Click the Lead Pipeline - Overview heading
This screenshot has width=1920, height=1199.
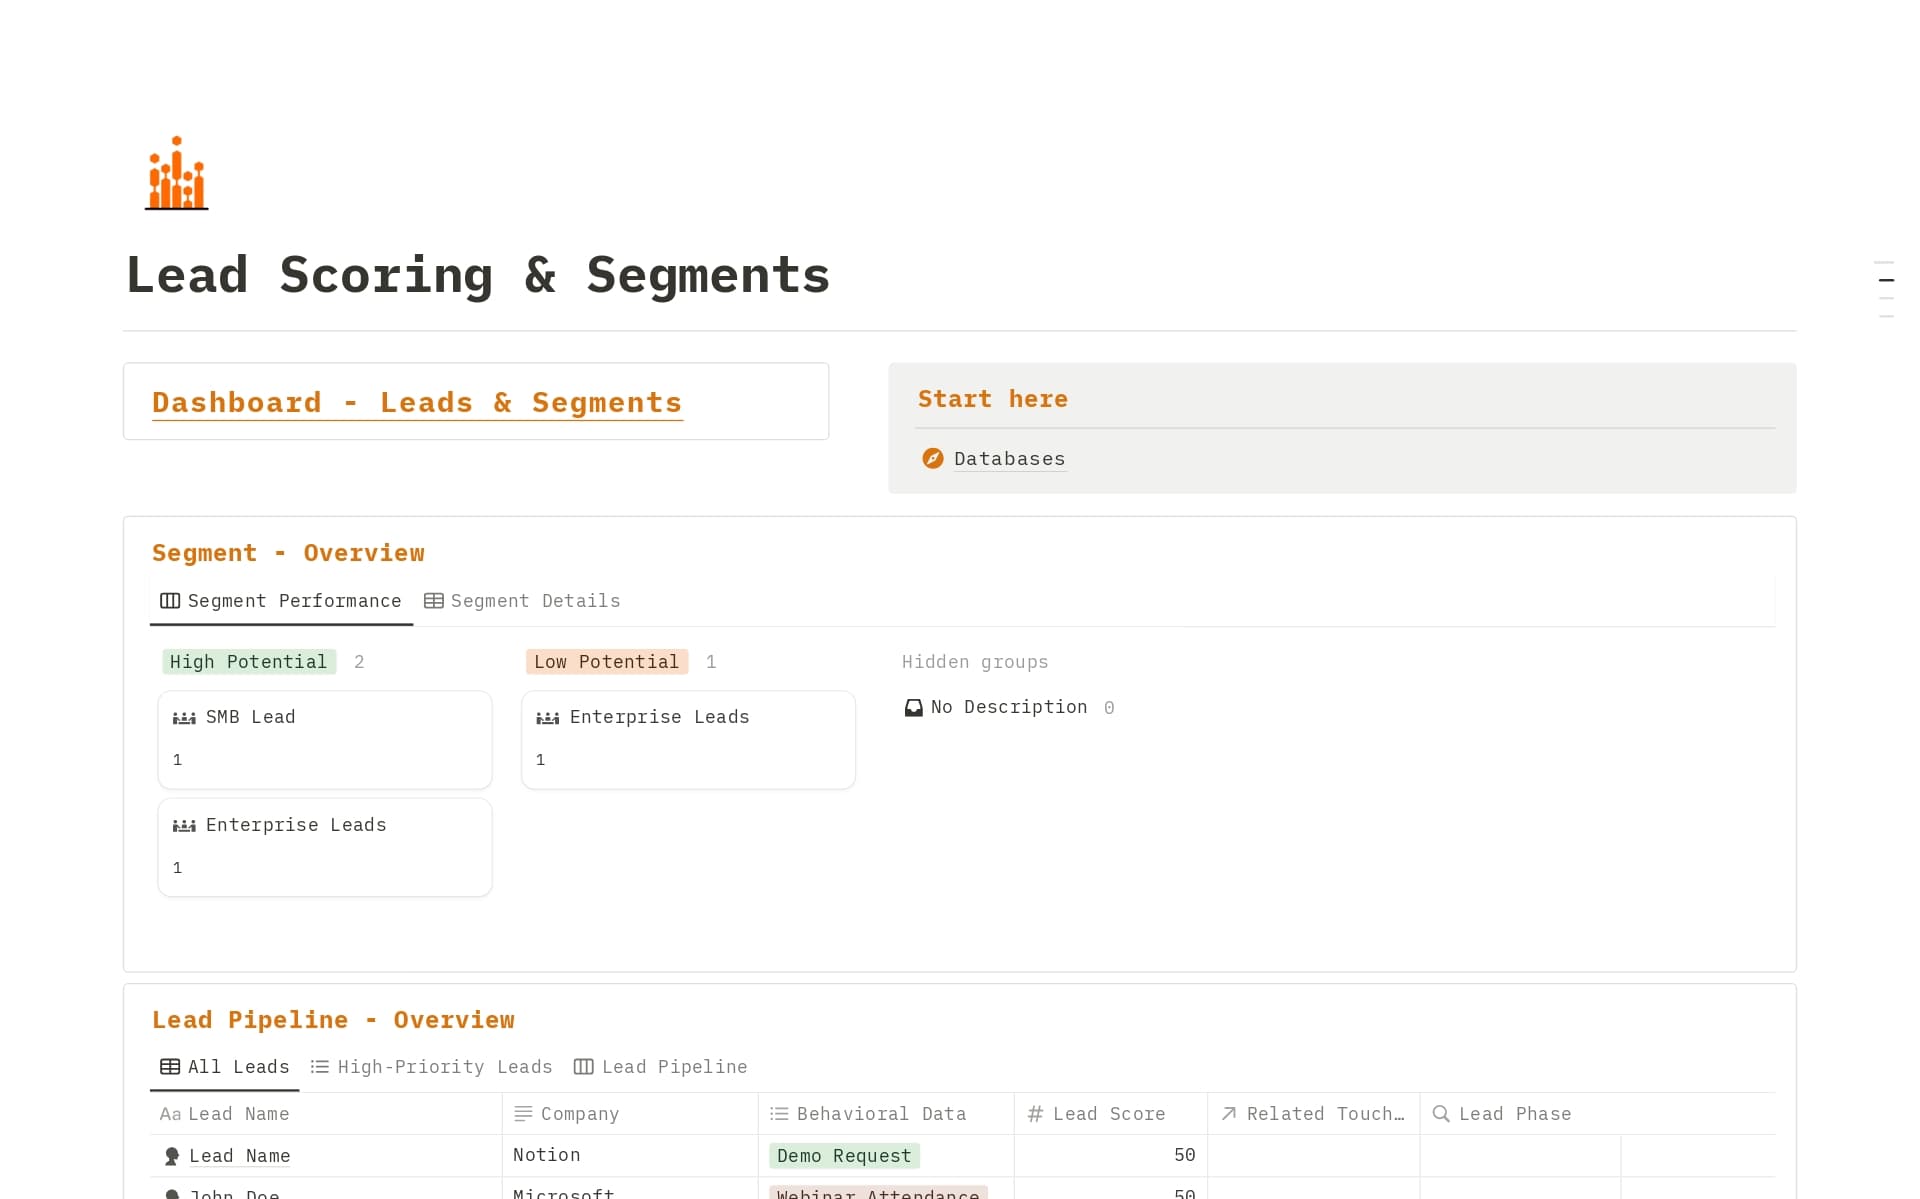[333, 1020]
